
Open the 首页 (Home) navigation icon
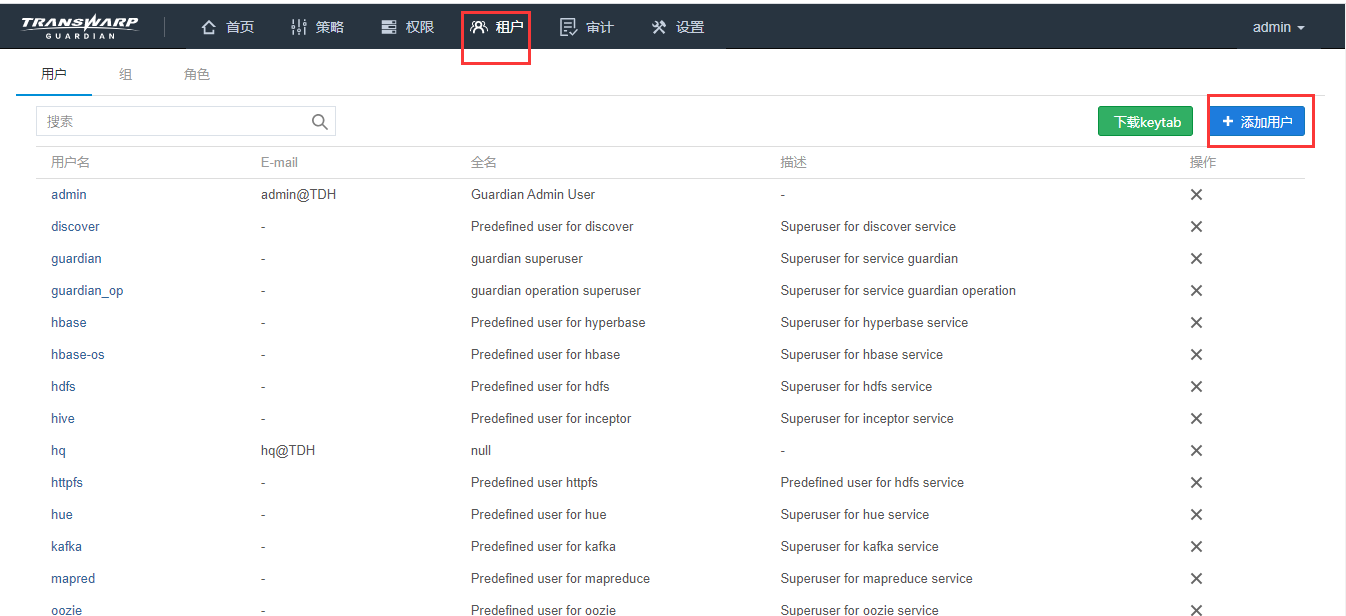click(210, 27)
